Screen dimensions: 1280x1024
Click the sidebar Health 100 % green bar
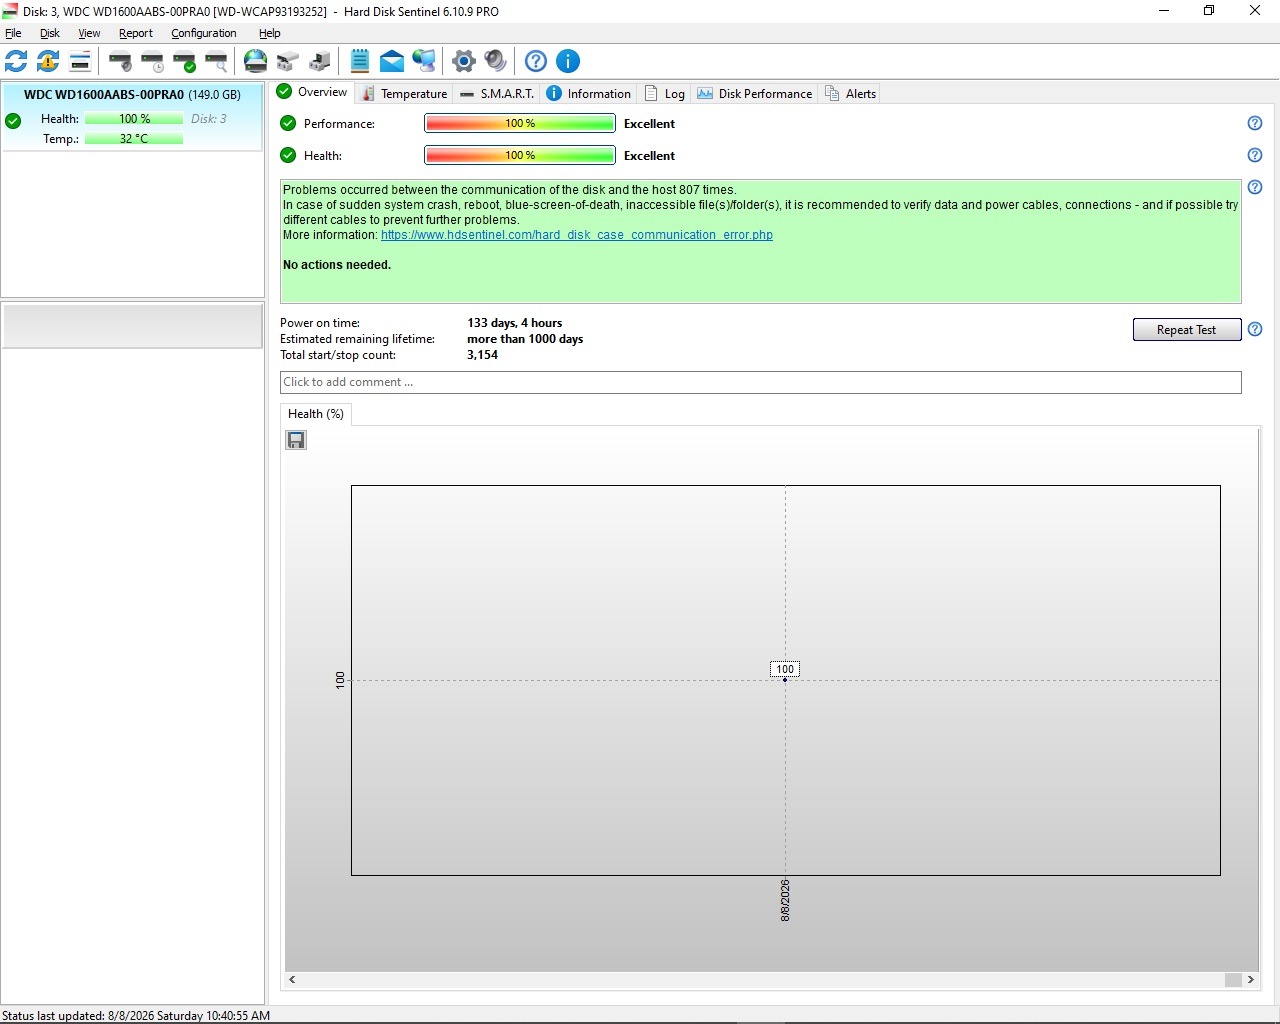(134, 119)
